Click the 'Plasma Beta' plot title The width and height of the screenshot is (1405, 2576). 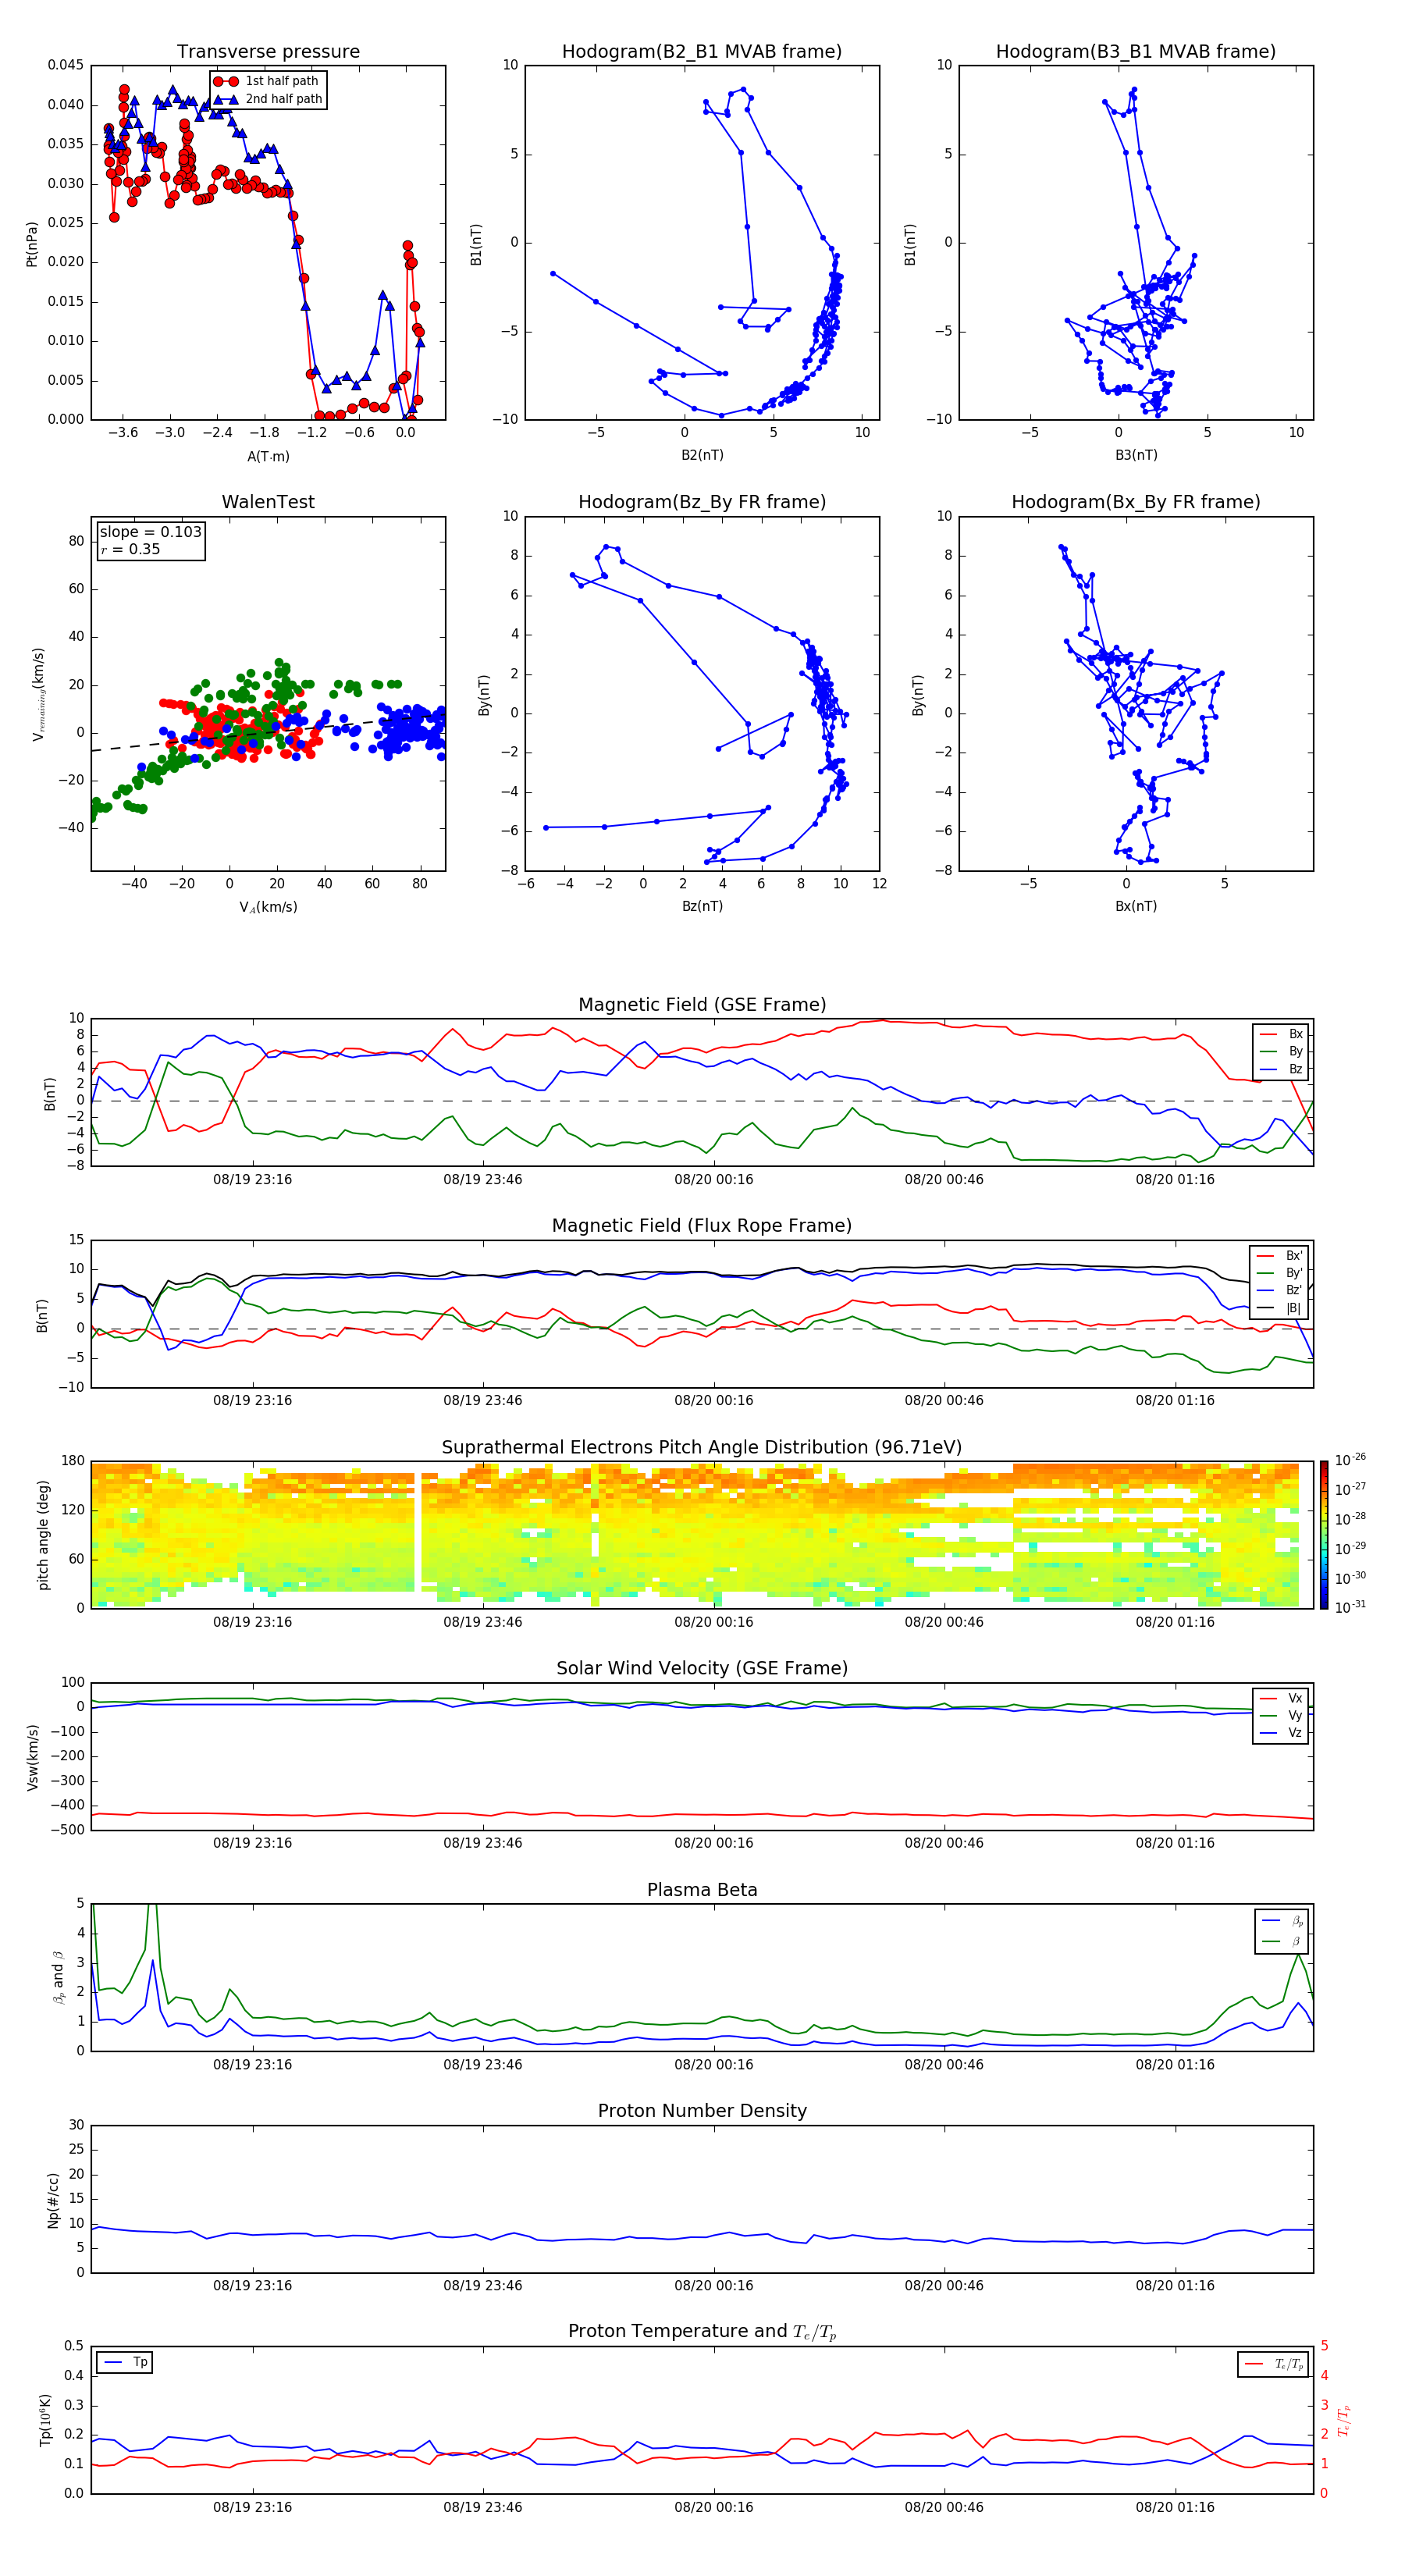pyautogui.click(x=702, y=1891)
